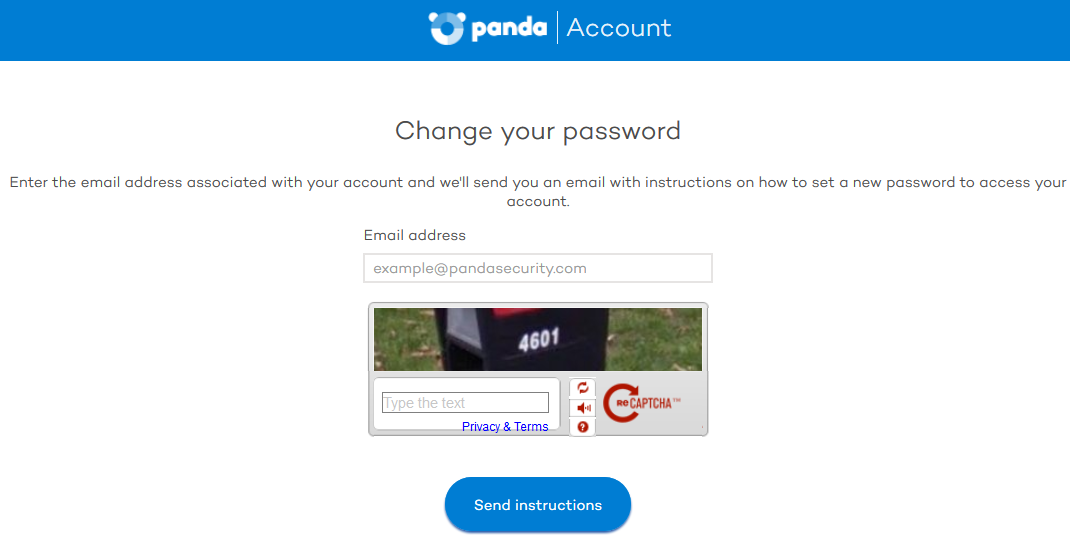1070x550 pixels.
Task: Click the "Change your password" heading
Action: pos(538,131)
